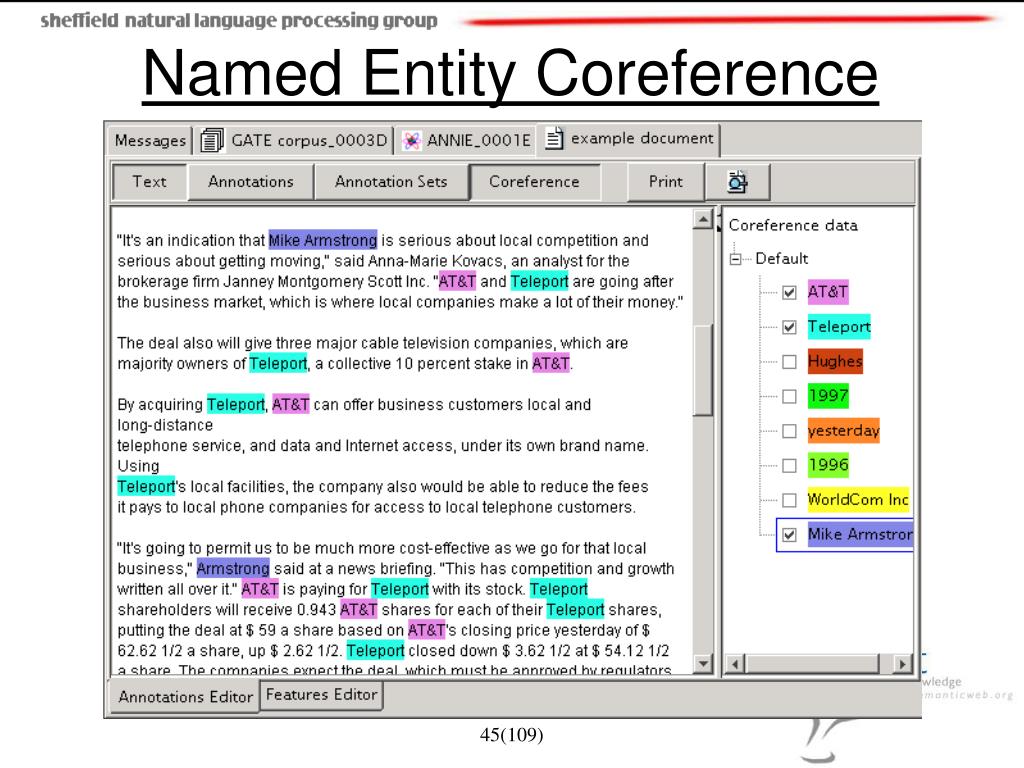This screenshot has height=768, width=1024.
Task: Click the coreference panel horizontal scrollbar thumb
Action: coord(813,665)
